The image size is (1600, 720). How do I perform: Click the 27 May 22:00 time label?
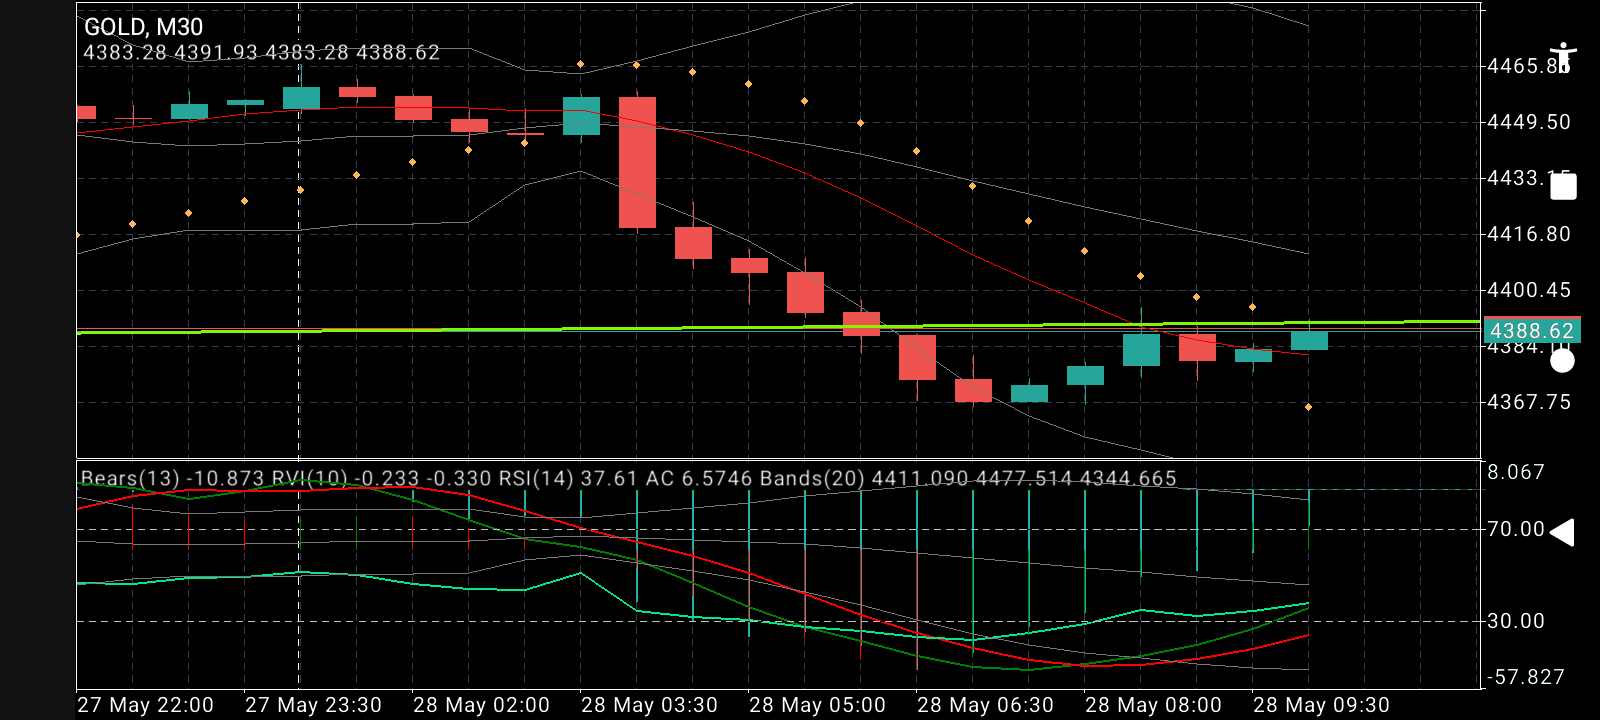point(145,705)
